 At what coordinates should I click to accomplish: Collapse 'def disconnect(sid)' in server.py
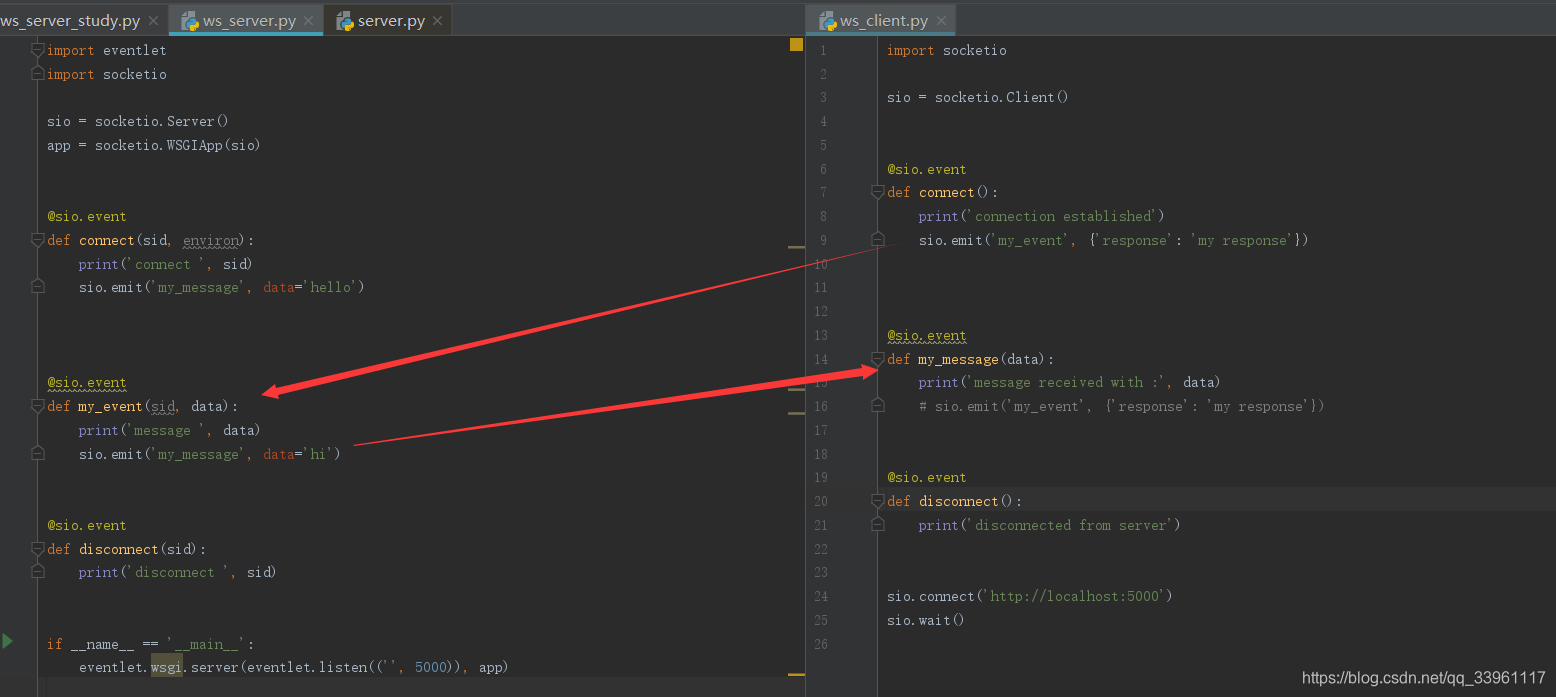38,549
